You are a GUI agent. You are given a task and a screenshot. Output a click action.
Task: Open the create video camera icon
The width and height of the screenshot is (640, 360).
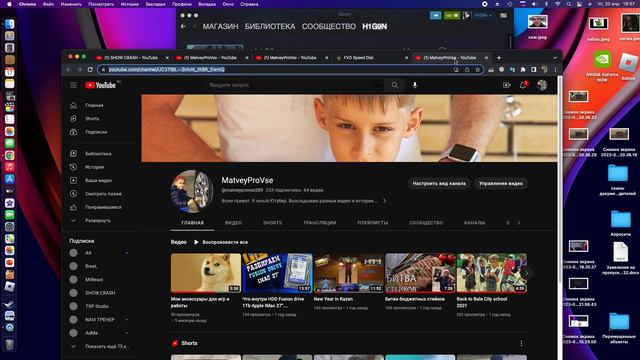[507, 85]
